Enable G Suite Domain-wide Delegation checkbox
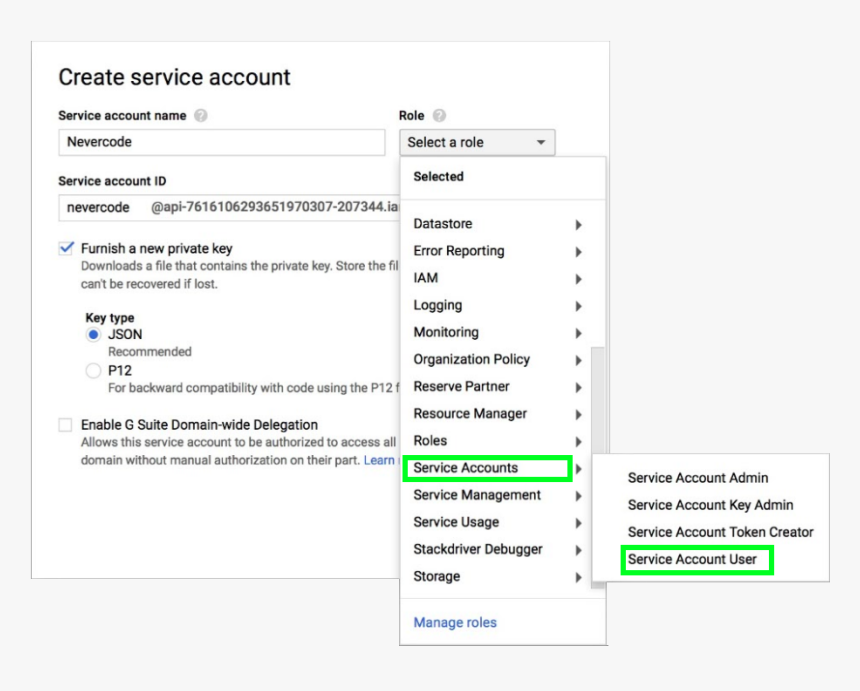This screenshot has height=691, width=860. click(x=65, y=425)
